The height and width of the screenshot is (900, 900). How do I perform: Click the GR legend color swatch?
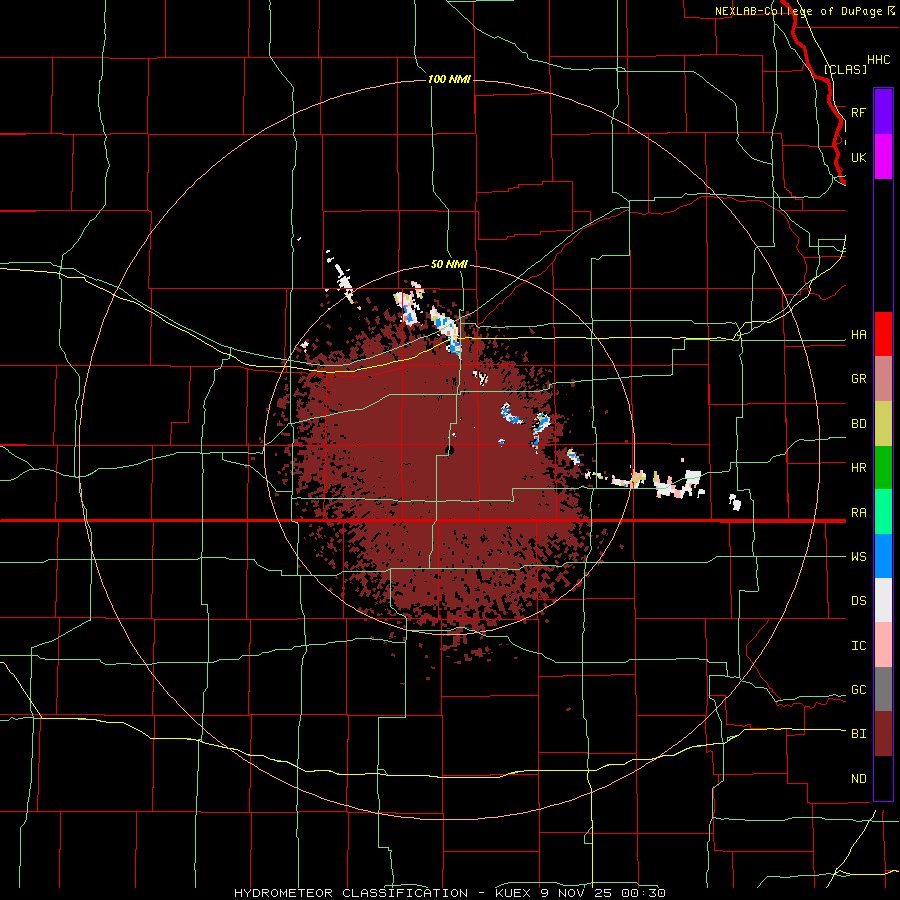coord(883,379)
